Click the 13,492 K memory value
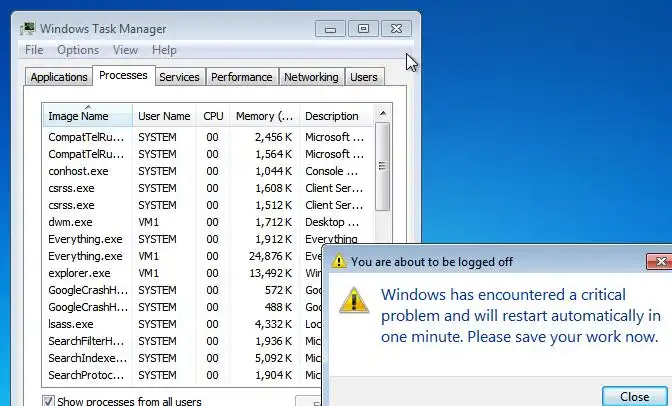The height and width of the screenshot is (406, 672). [270, 273]
